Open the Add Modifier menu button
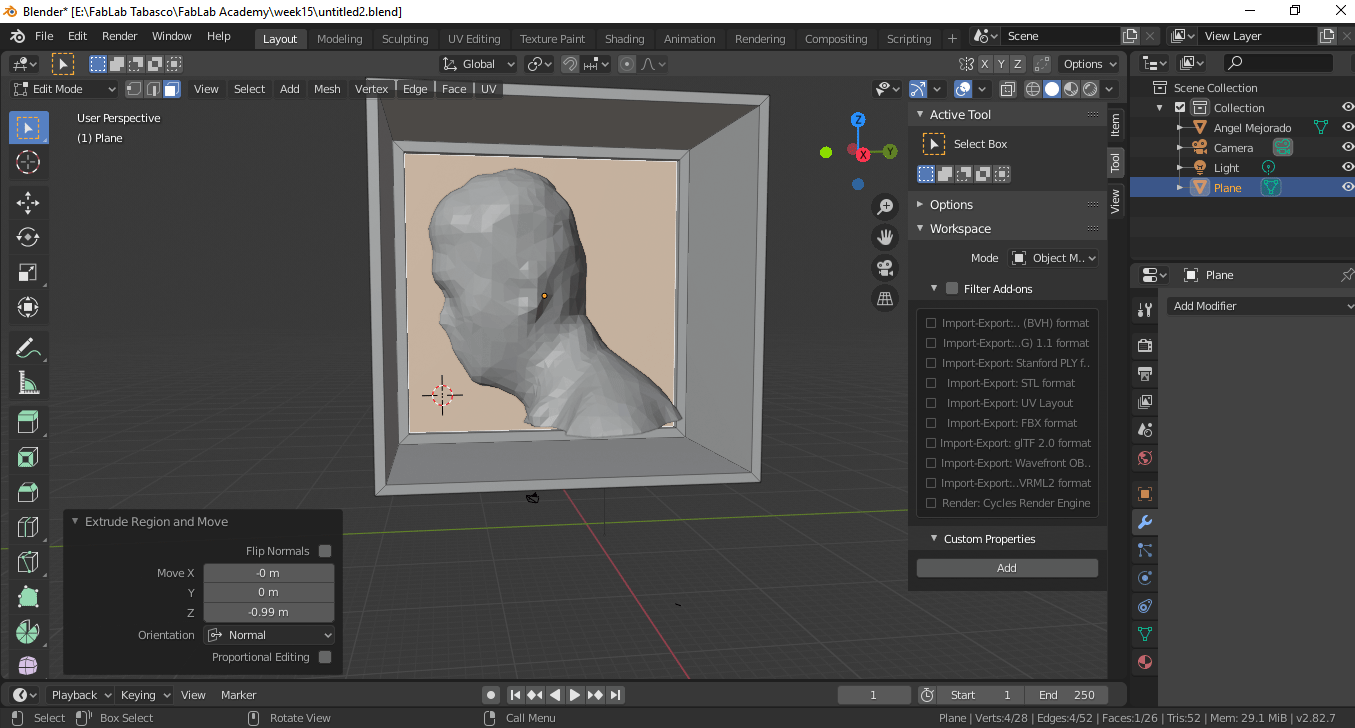The width and height of the screenshot is (1355, 728). (1260, 306)
